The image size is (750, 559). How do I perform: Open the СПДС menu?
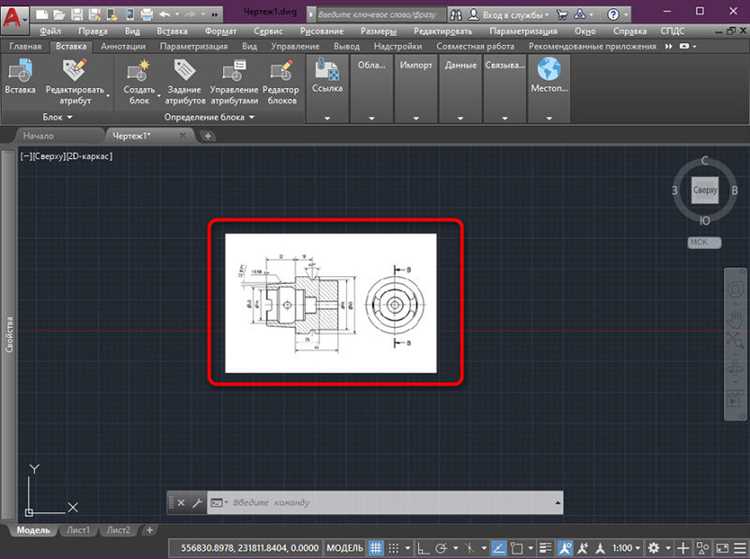pos(672,31)
